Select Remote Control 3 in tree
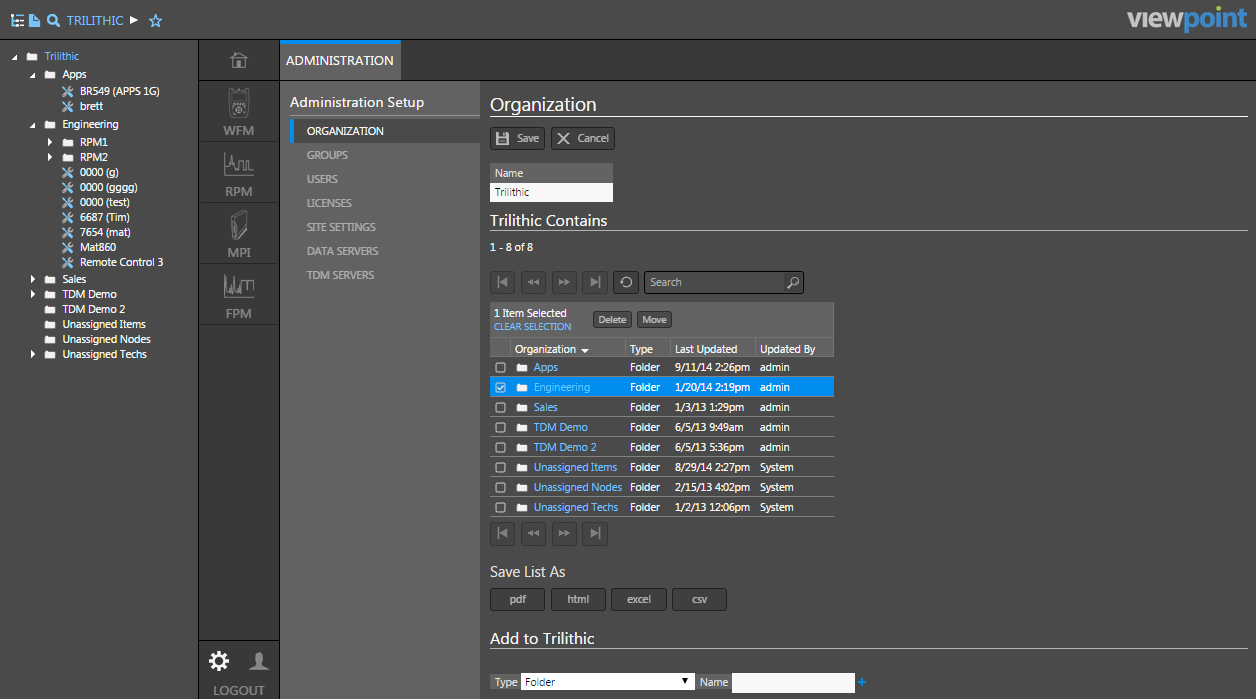 point(121,262)
